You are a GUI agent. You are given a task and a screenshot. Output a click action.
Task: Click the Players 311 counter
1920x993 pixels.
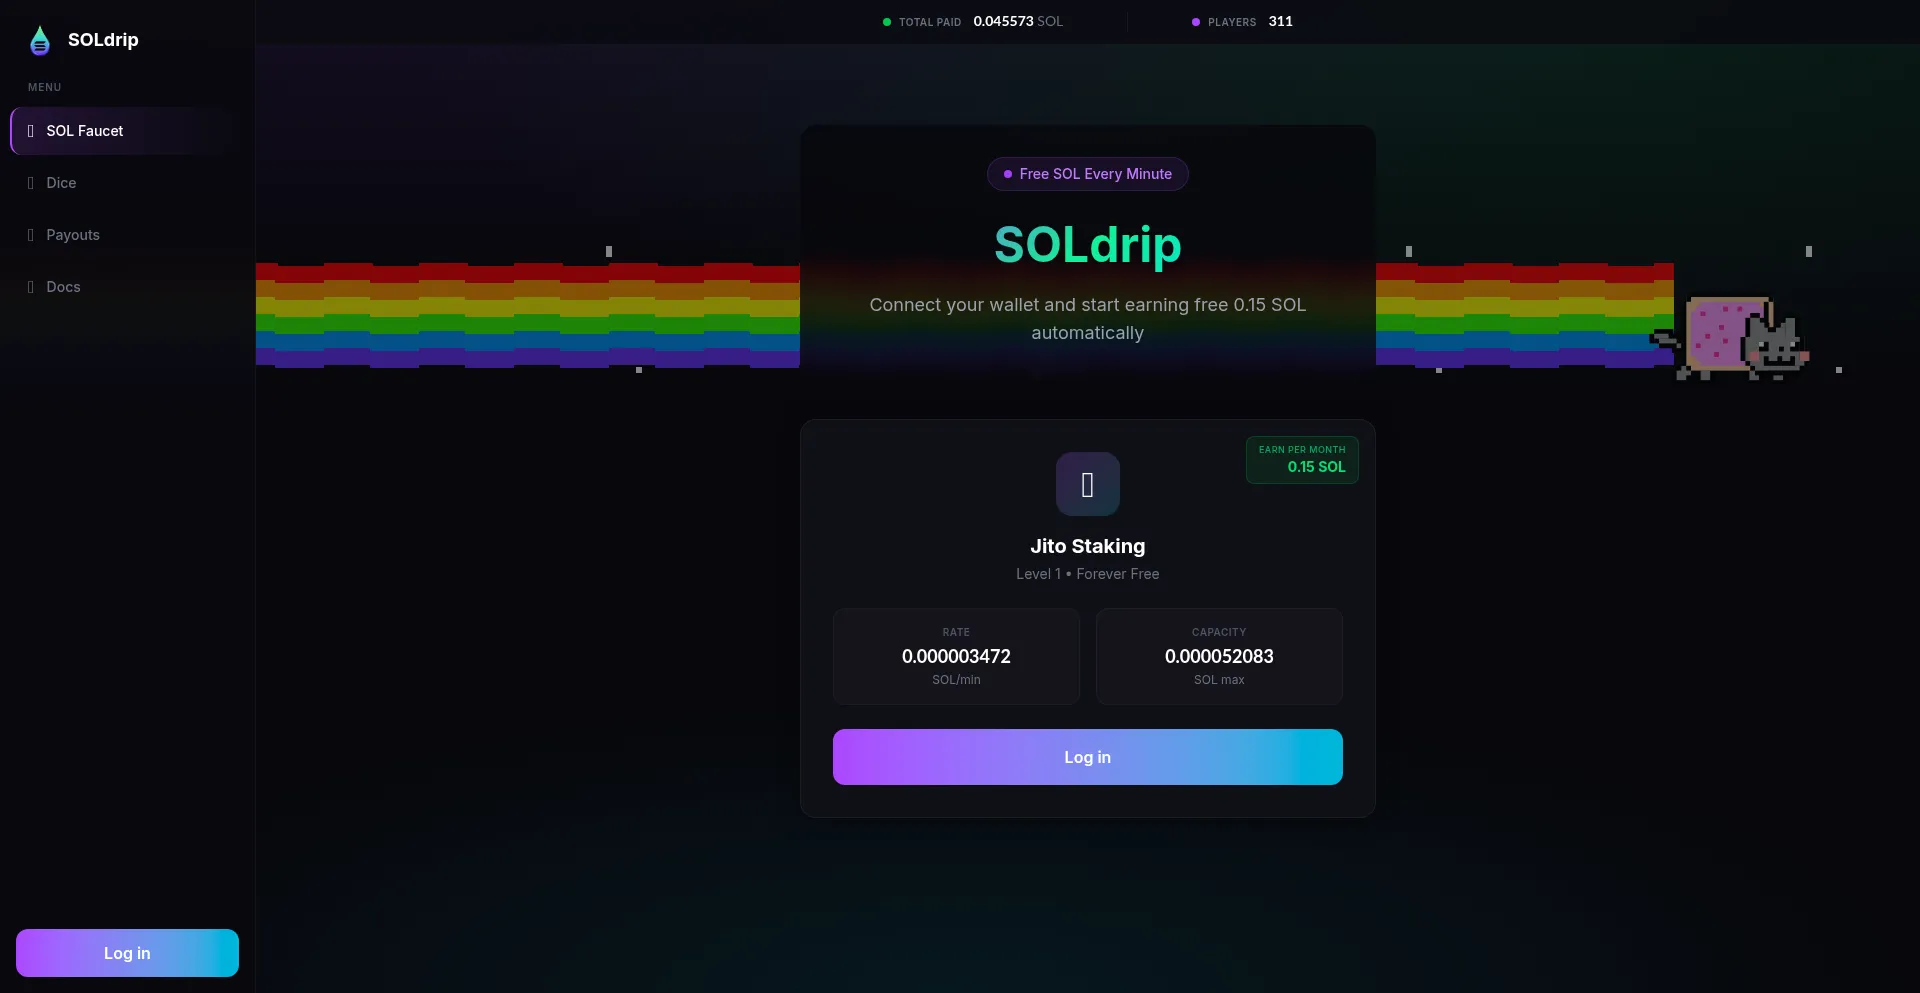point(1243,21)
